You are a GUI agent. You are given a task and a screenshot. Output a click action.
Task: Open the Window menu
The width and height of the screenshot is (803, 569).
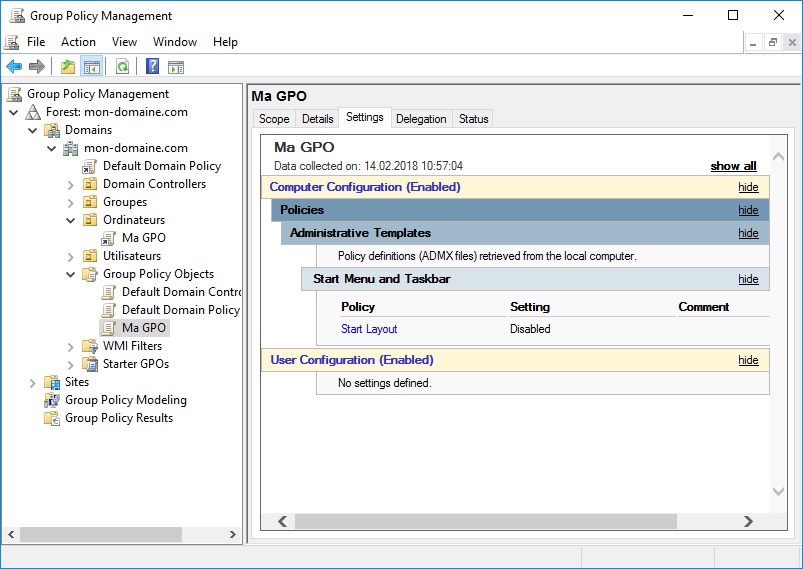[175, 42]
